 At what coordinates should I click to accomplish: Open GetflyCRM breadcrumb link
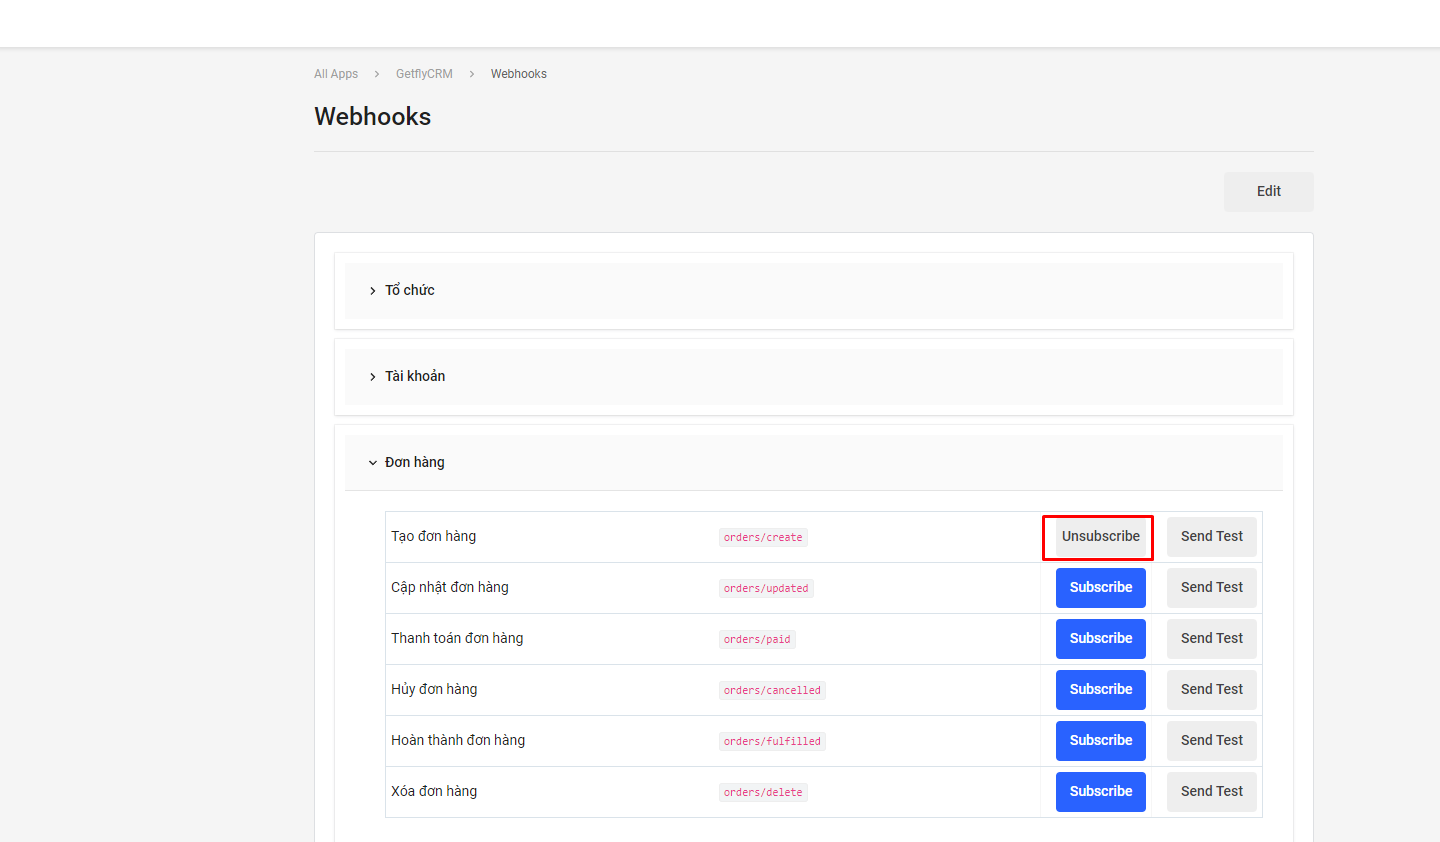(x=424, y=74)
